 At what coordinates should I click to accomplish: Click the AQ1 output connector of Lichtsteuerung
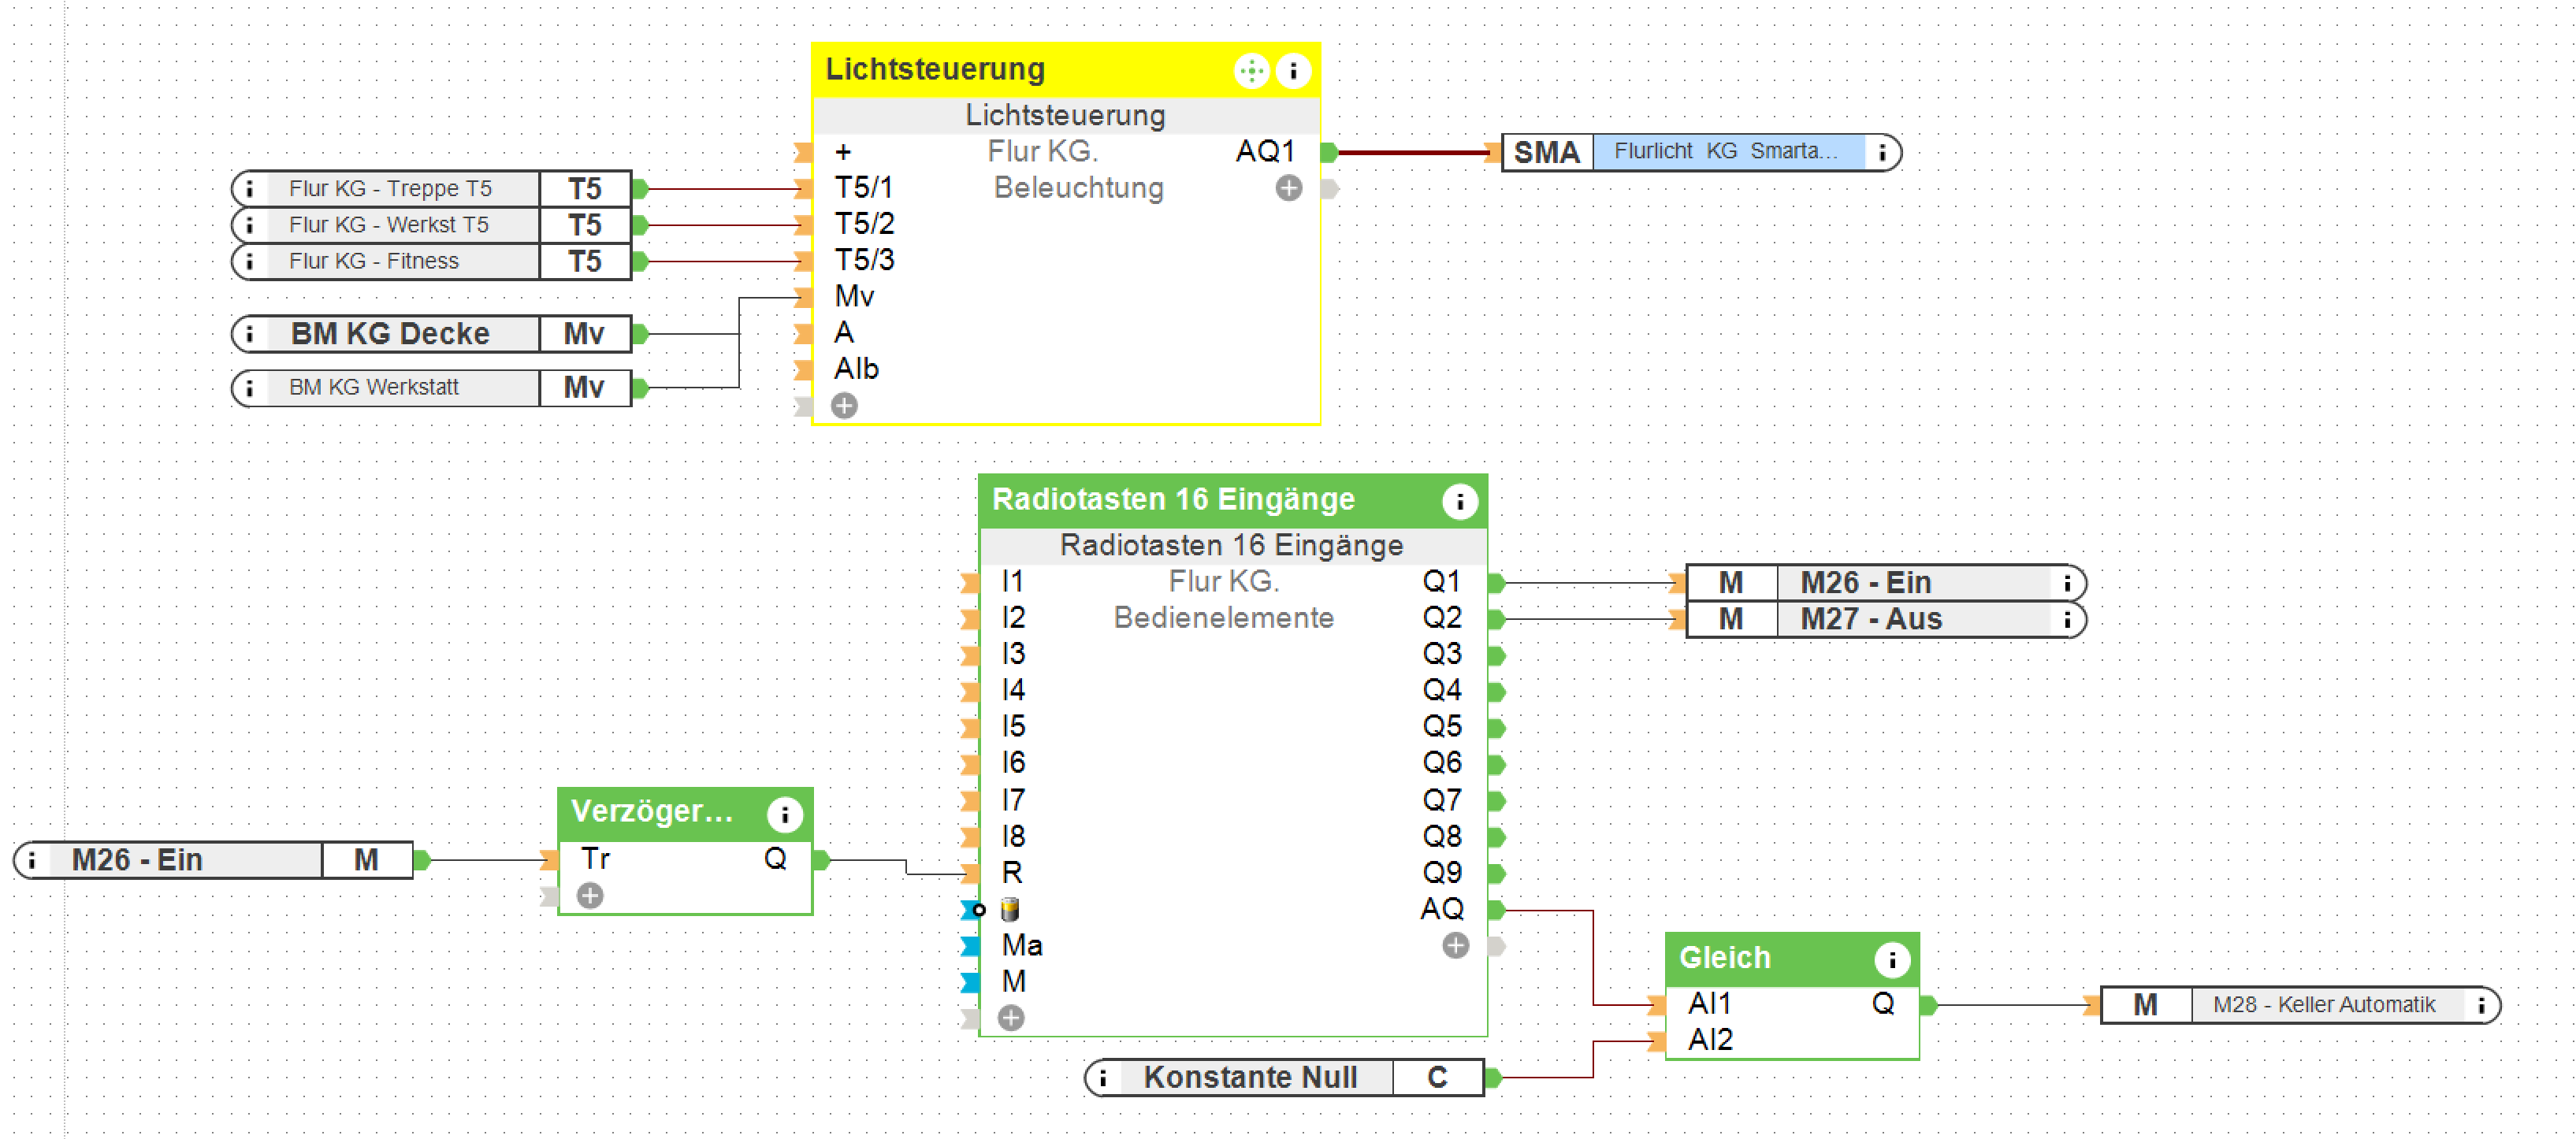(x=1329, y=152)
